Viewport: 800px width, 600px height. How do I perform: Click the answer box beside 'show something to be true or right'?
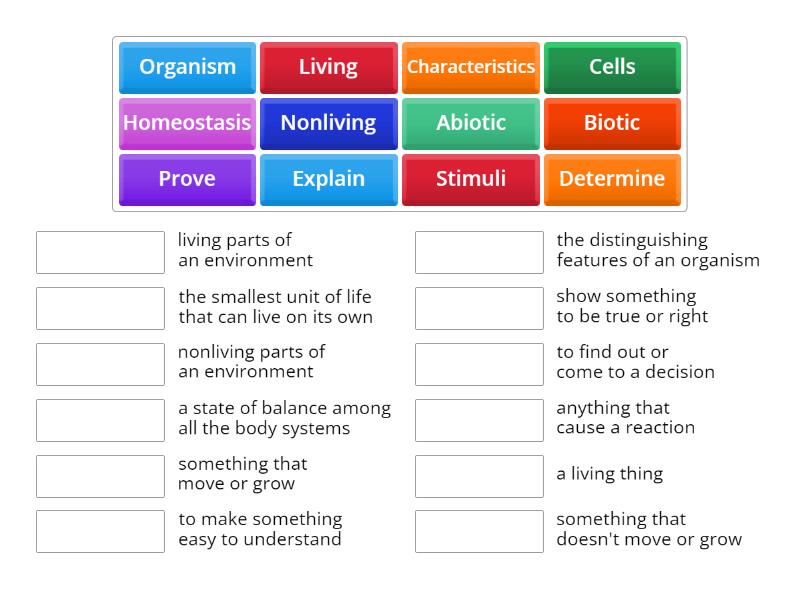479,308
